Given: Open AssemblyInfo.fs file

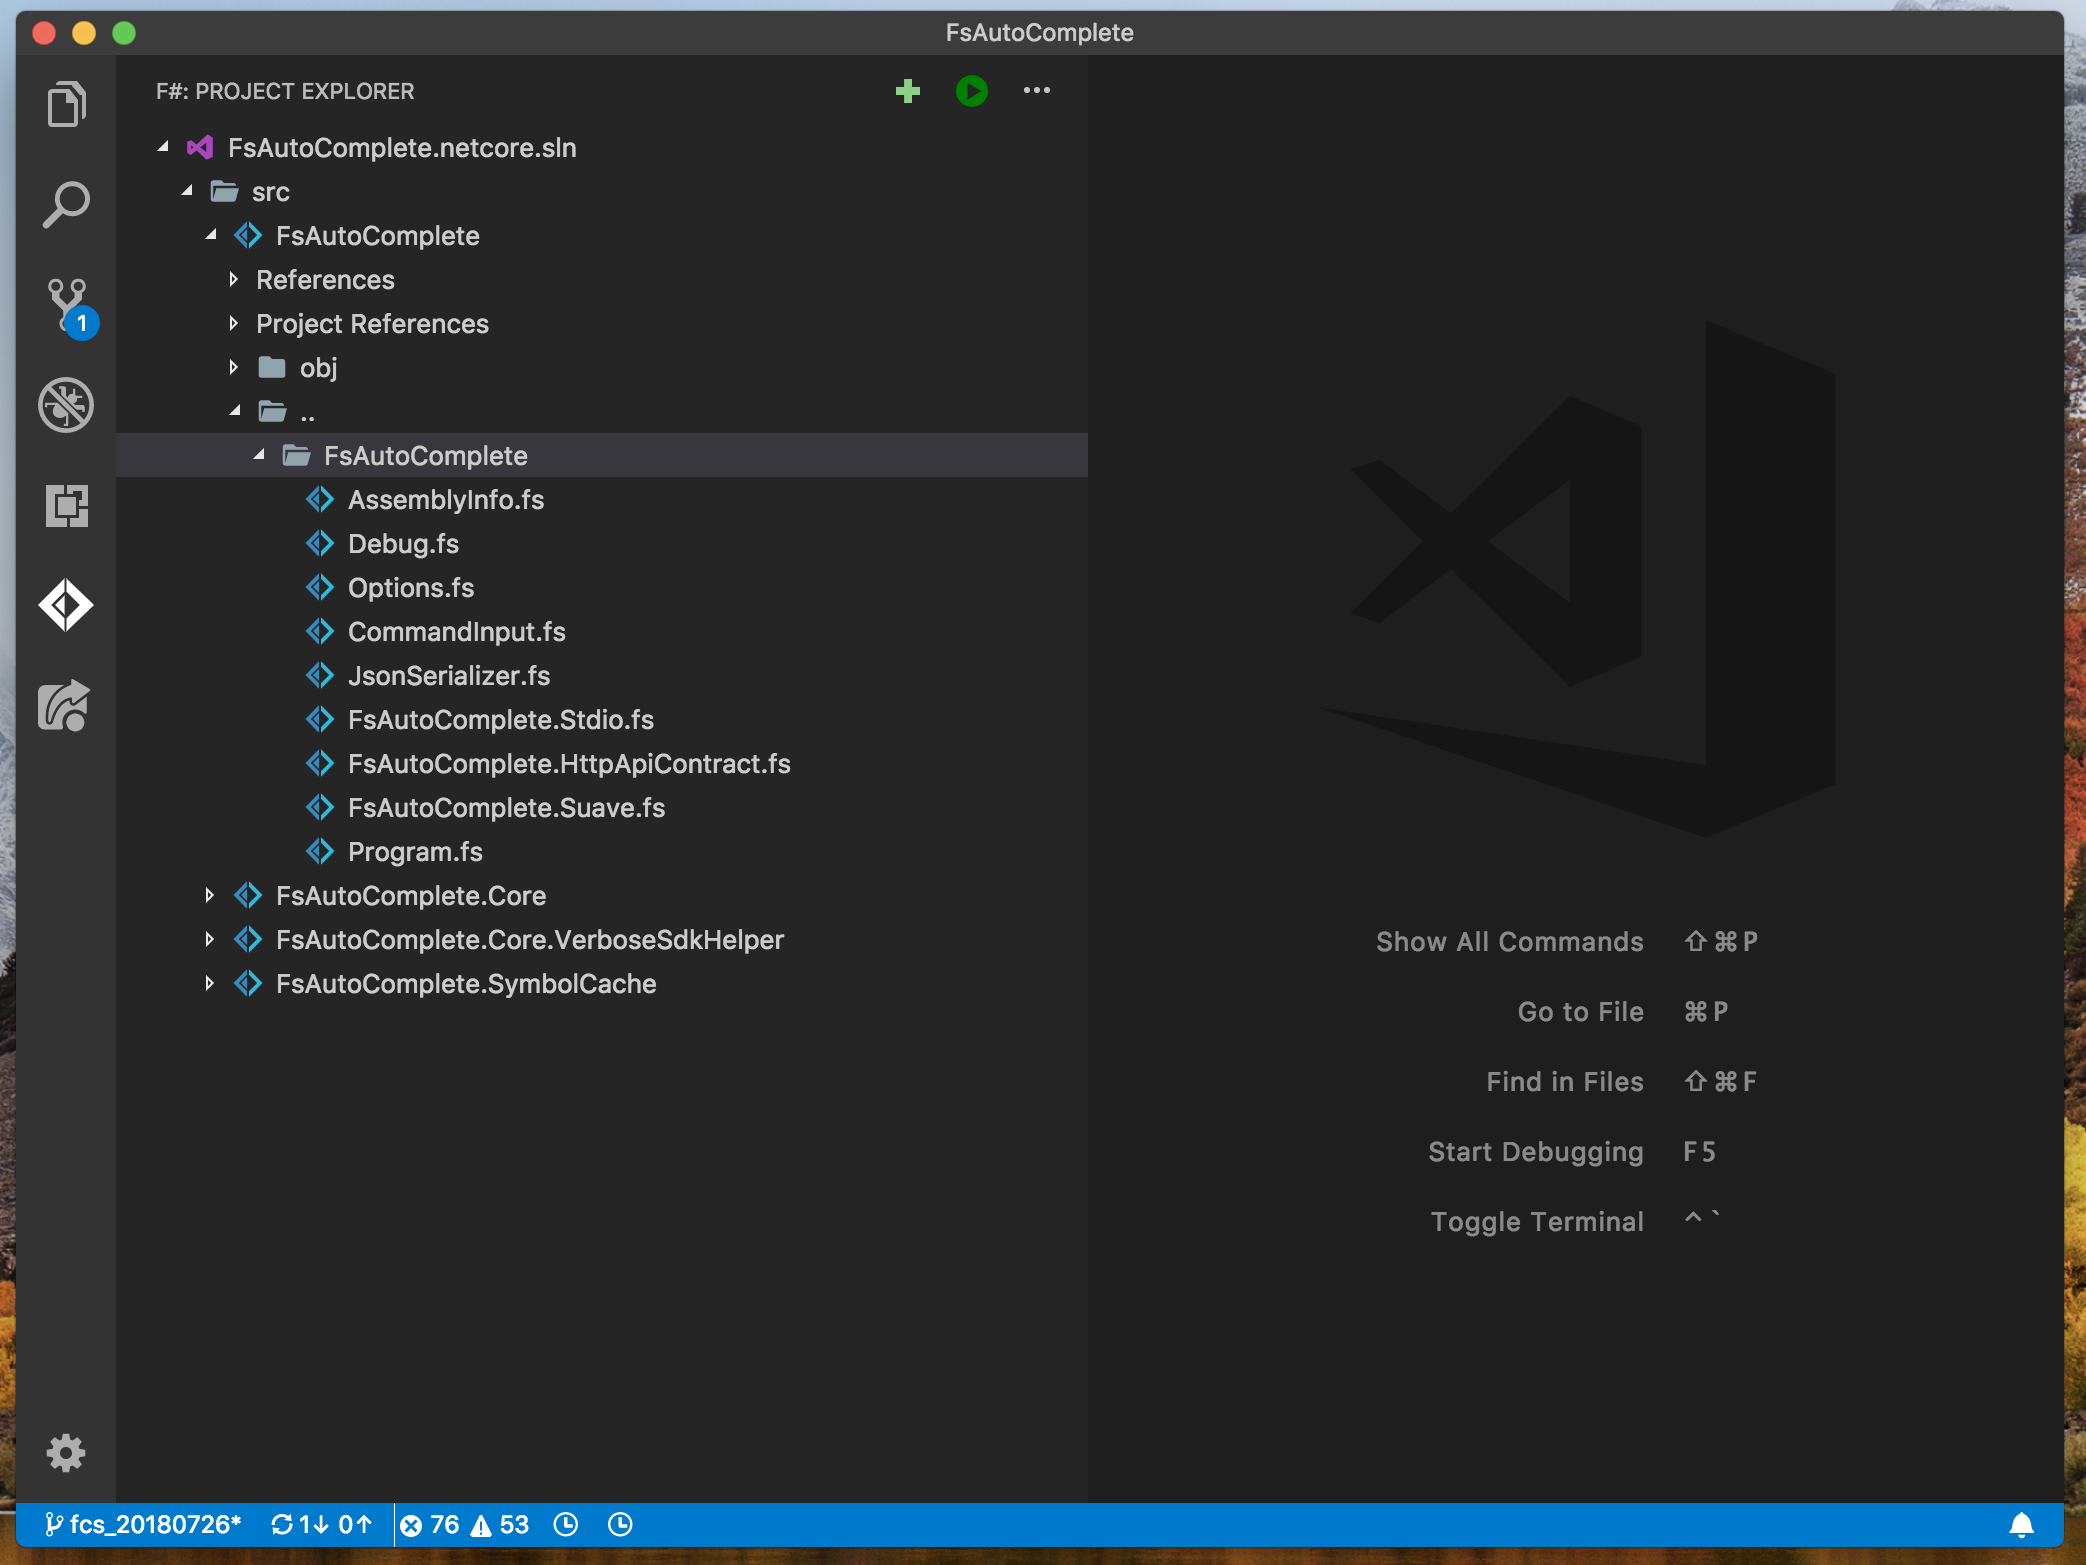Looking at the screenshot, I should pos(446,500).
